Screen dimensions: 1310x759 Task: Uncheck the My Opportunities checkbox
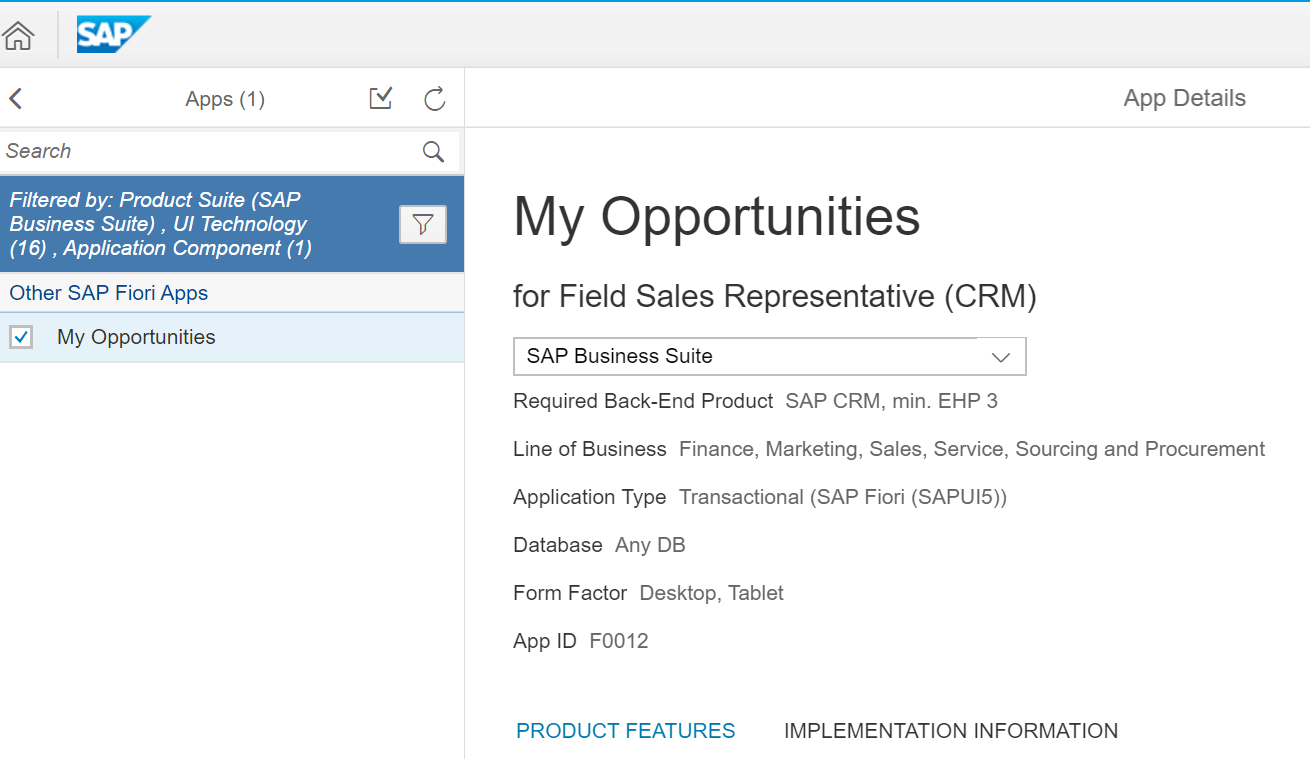[x=21, y=337]
